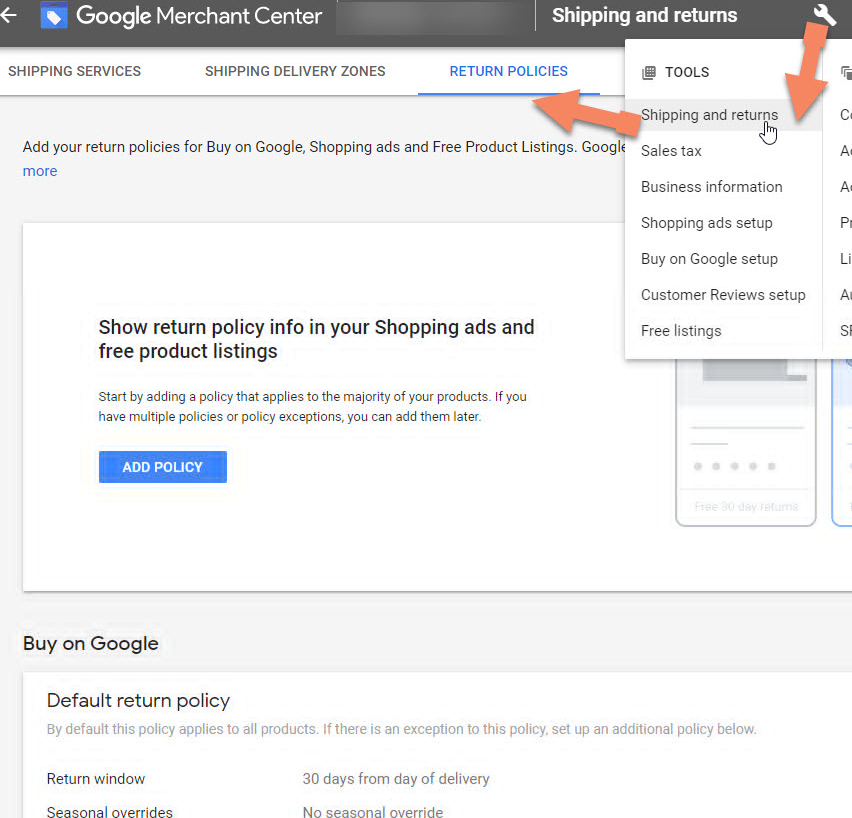852x818 pixels.
Task: Click the 'Return window' label
Action: 96,779
